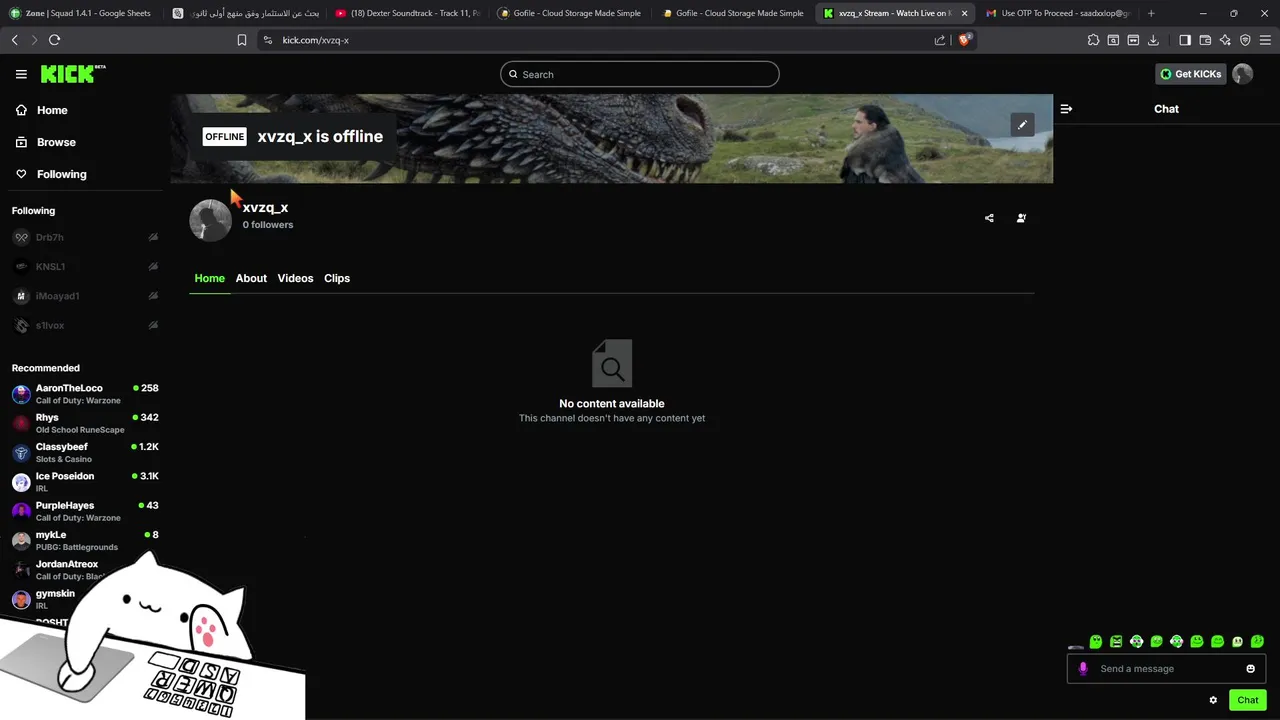Open browser extensions puzzle icon
The height and width of the screenshot is (720, 1280).
1093,40
